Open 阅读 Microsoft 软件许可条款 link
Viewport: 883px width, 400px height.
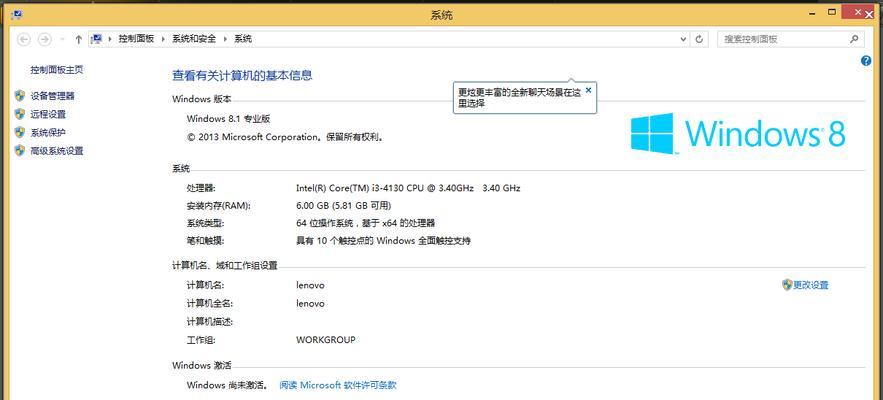tap(338, 385)
